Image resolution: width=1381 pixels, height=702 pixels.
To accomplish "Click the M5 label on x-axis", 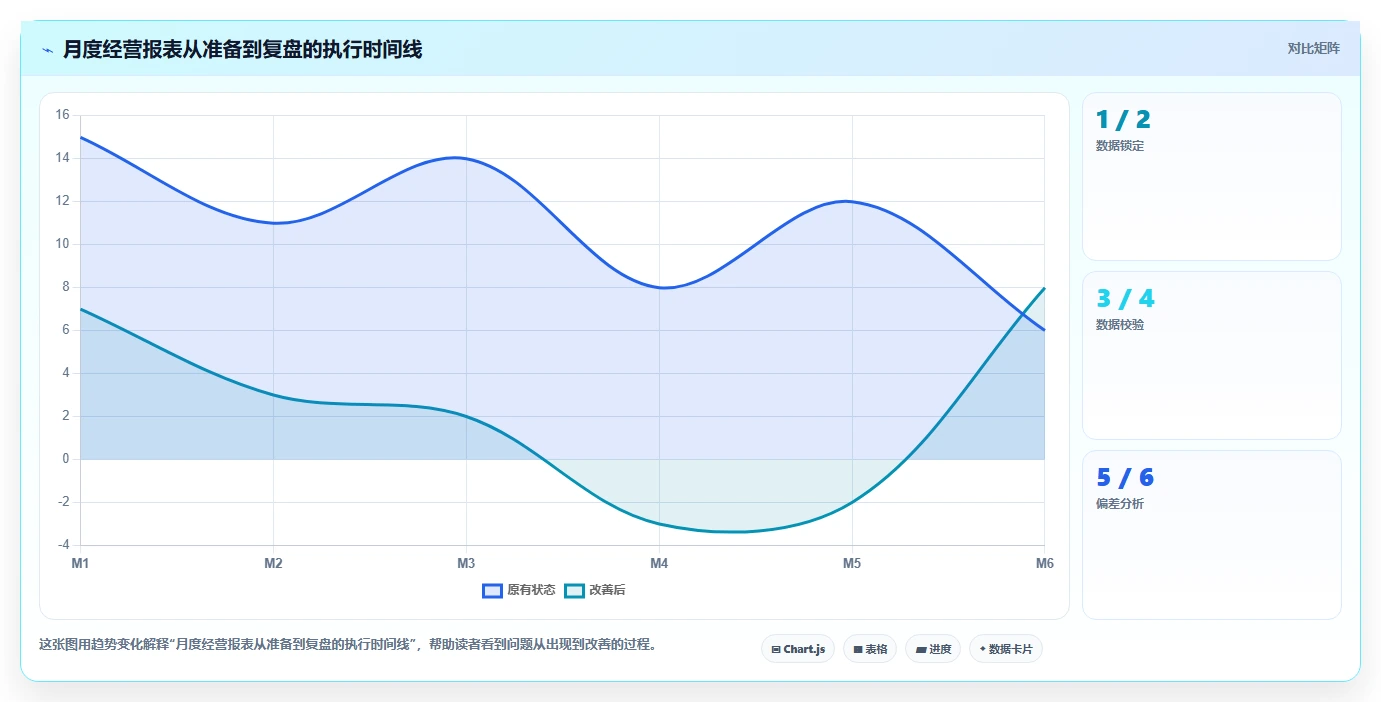I will pyautogui.click(x=852, y=564).
